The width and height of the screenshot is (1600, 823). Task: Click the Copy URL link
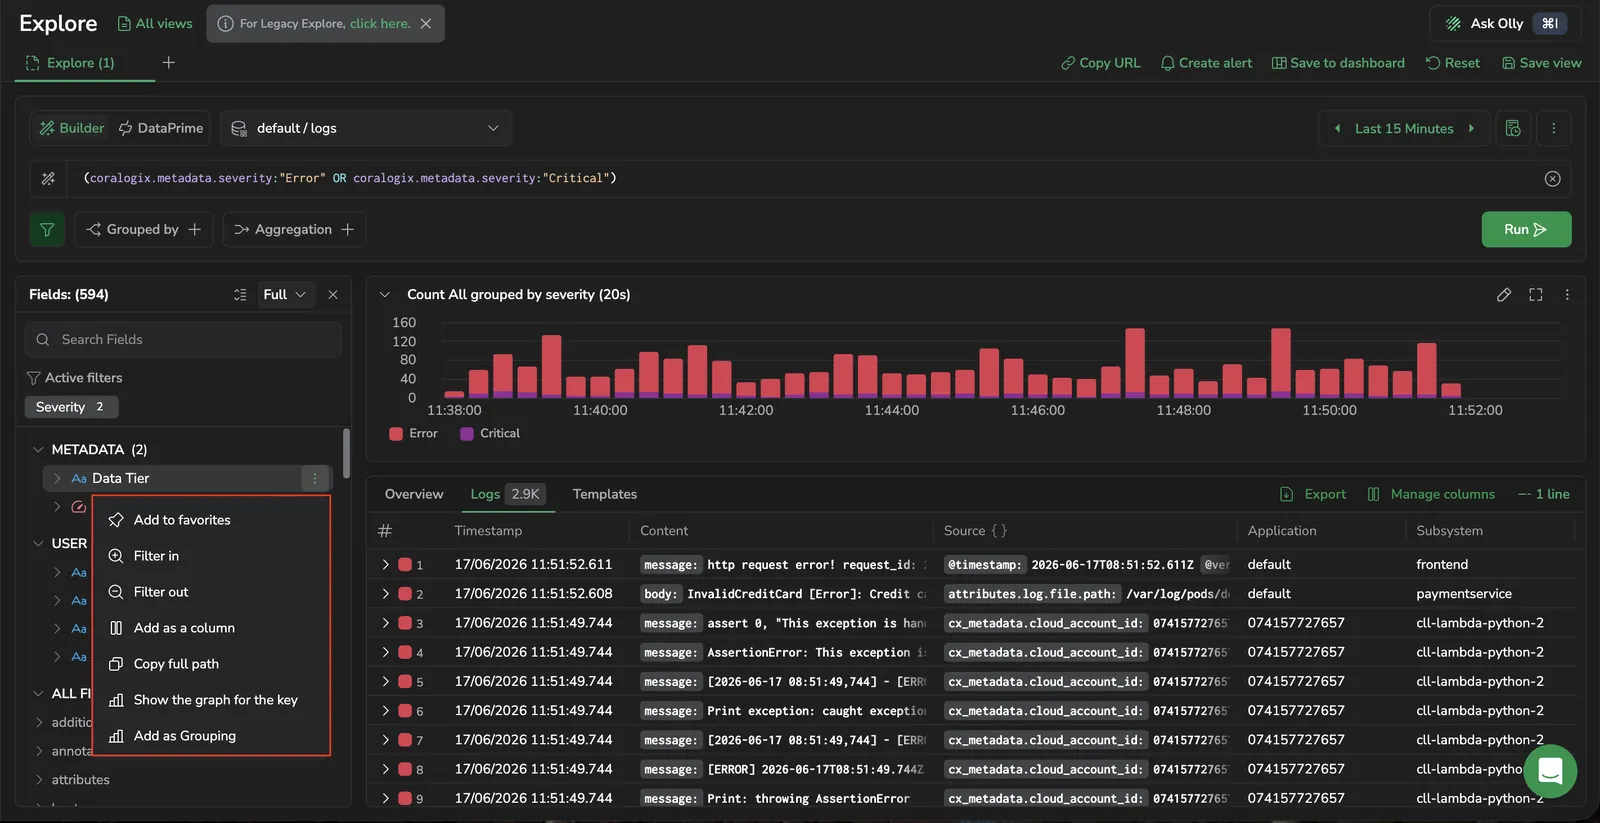[x=1100, y=63]
